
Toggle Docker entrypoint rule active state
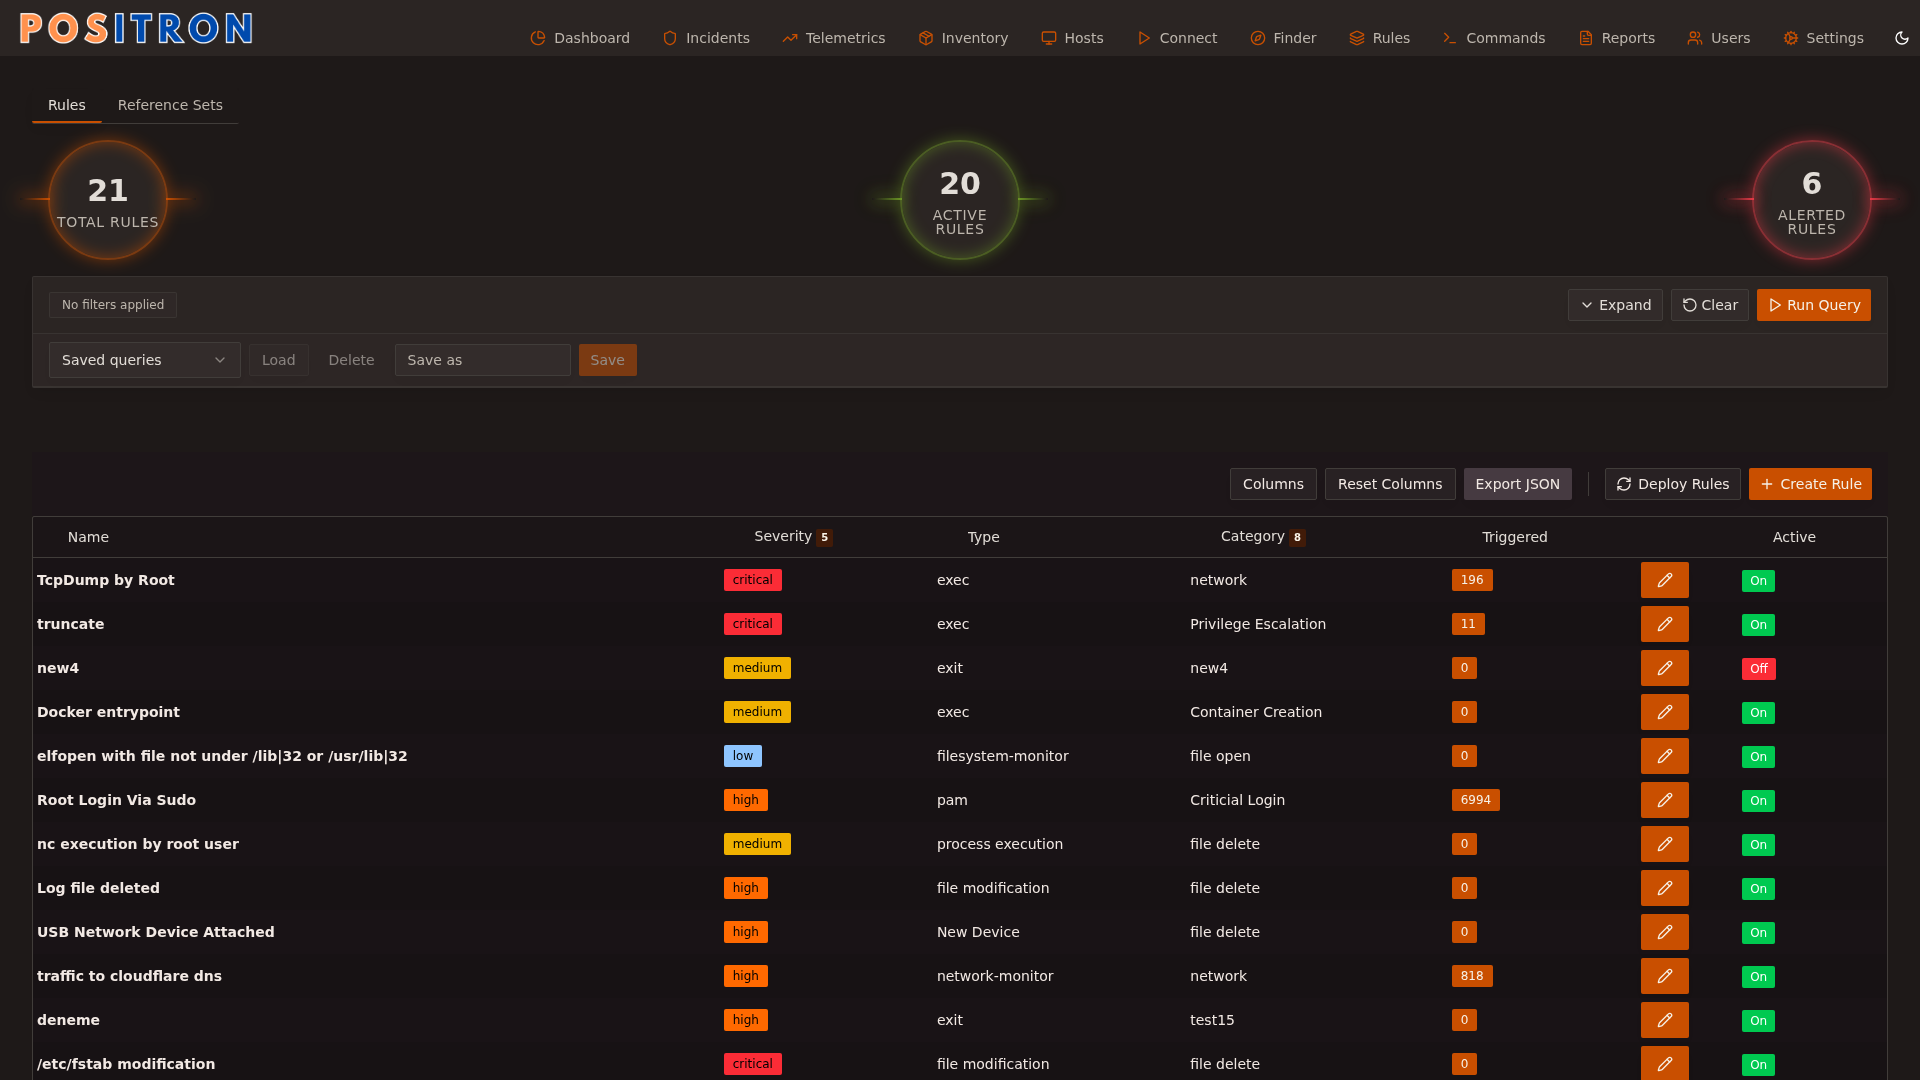[x=1758, y=713]
